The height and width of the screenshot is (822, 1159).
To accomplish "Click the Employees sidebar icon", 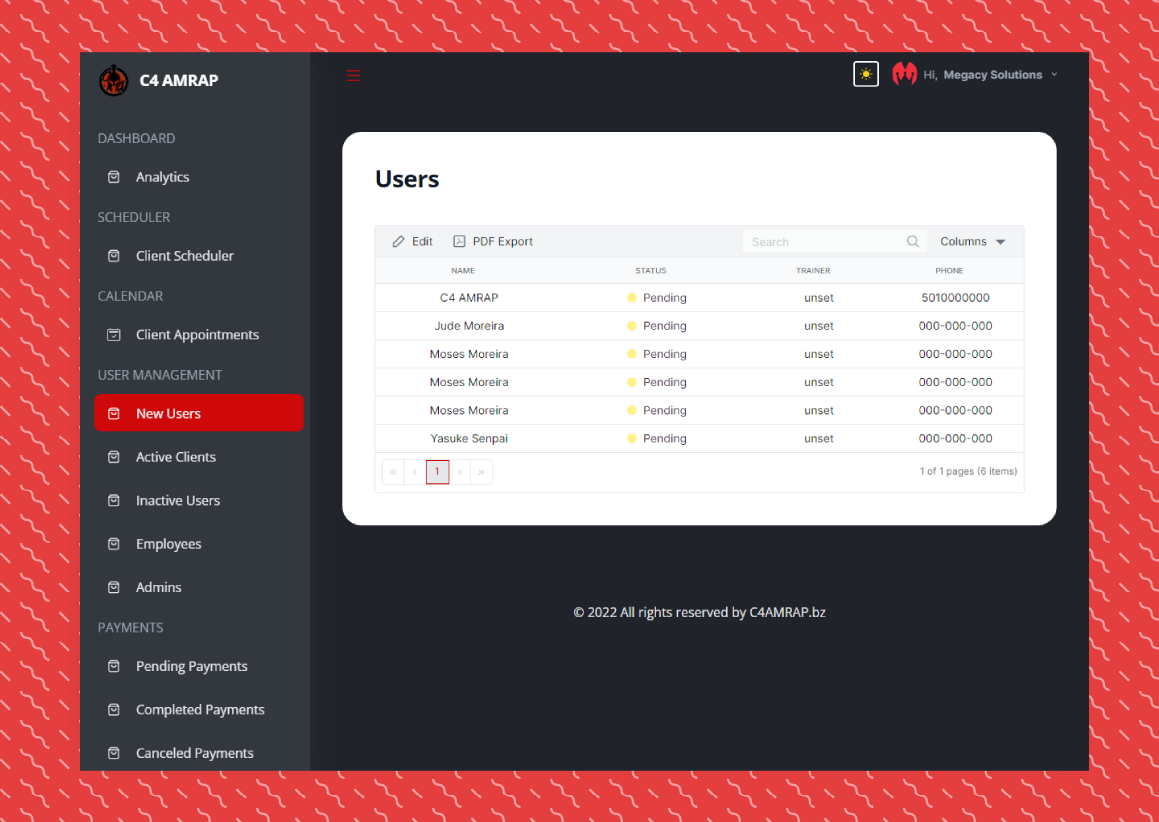I will click(114, 544).
